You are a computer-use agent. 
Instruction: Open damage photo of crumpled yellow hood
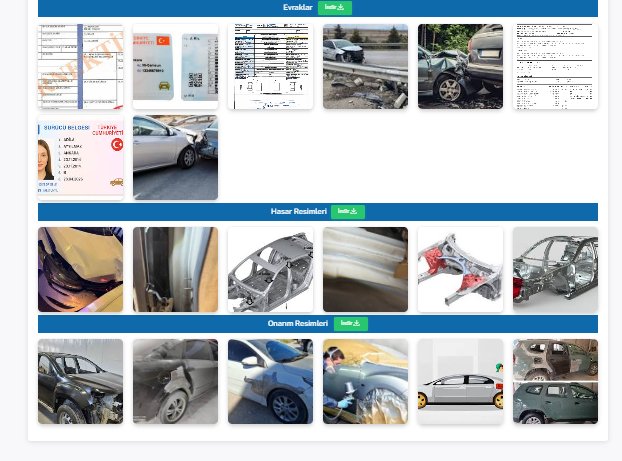(81, 269)
